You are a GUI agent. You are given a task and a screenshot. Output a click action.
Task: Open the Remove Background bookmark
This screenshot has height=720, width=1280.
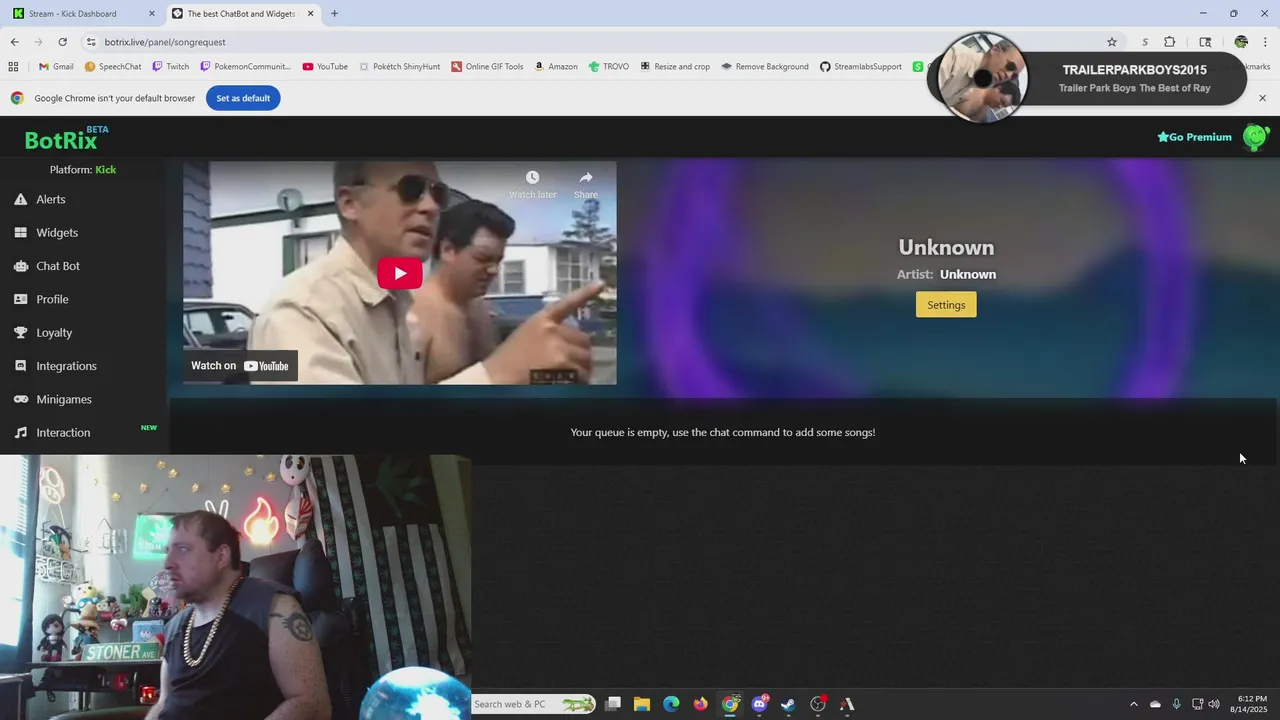point(765,67)
